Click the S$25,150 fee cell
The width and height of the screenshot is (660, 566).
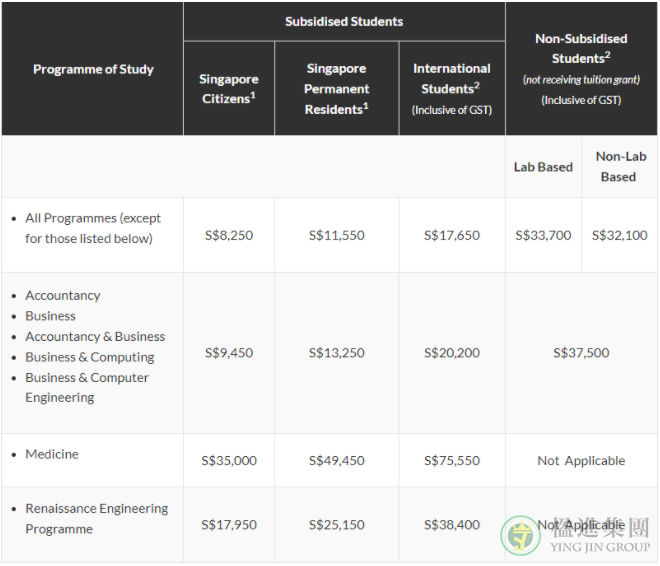click(336, 525)
